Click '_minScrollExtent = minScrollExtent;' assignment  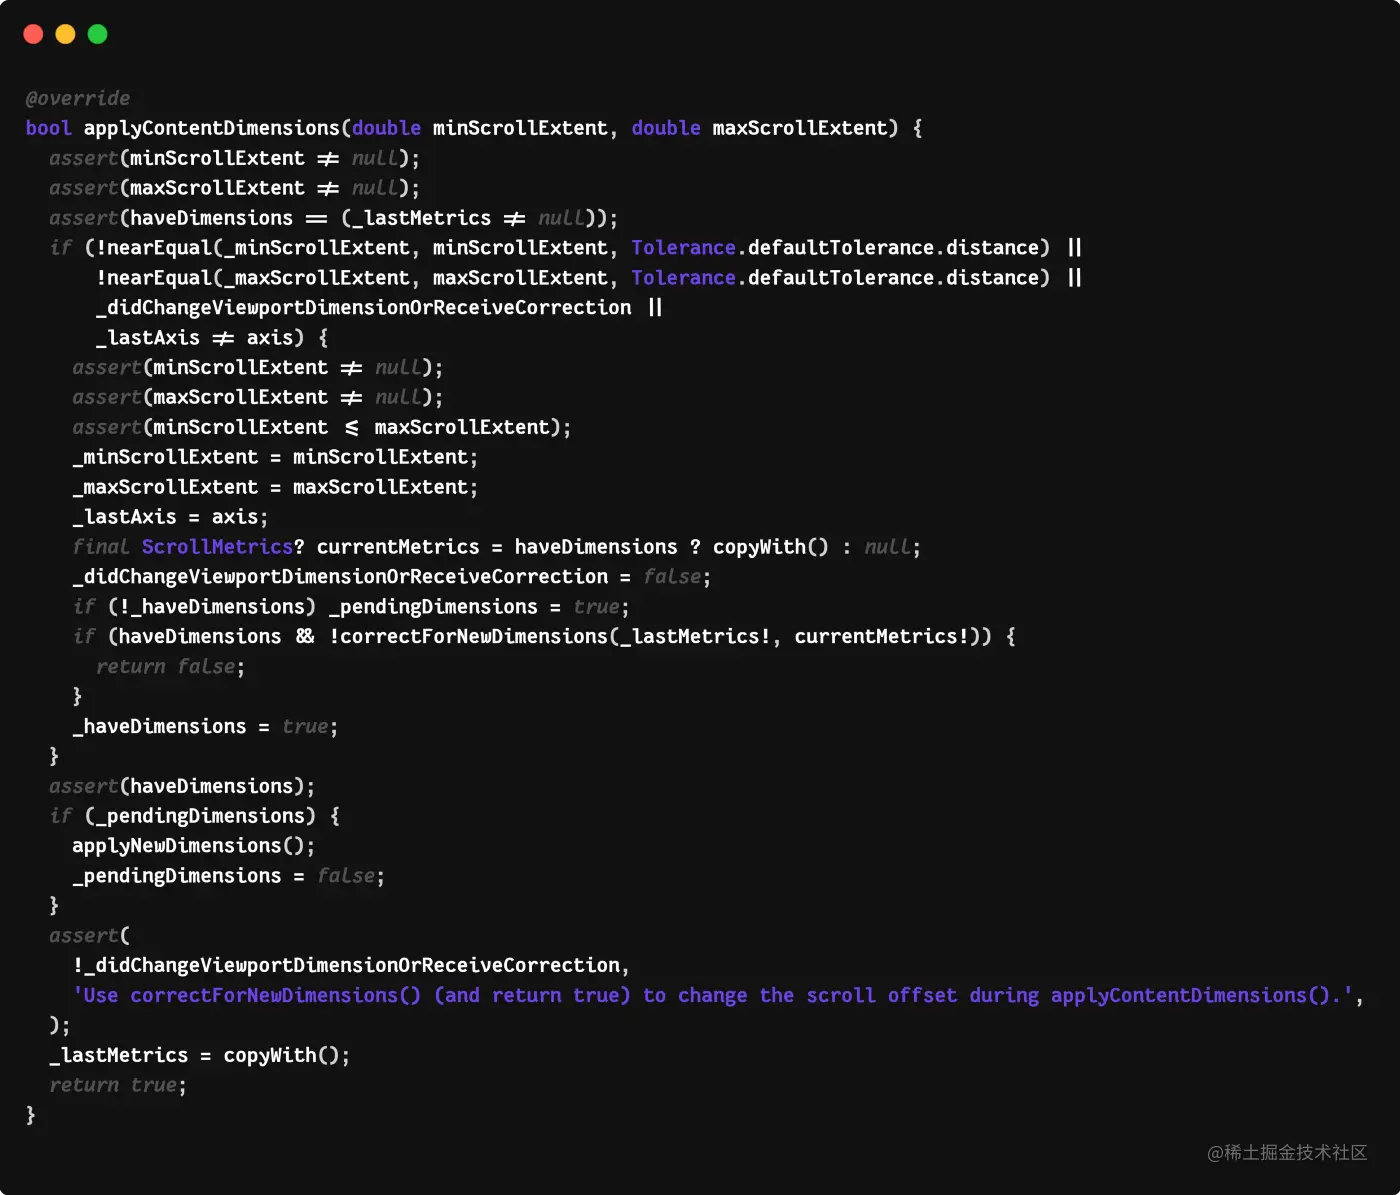(x=275, y=457)
